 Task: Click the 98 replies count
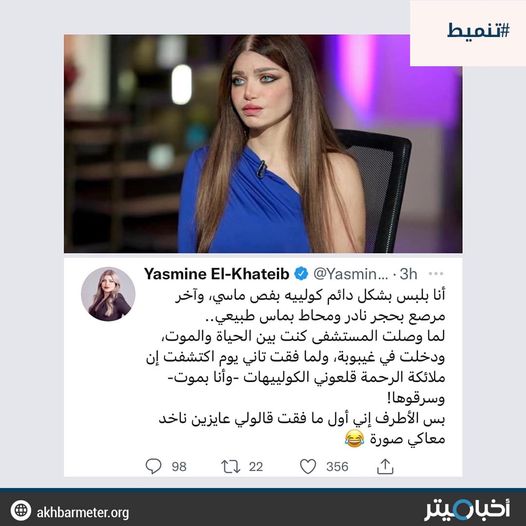pos(179,467)
